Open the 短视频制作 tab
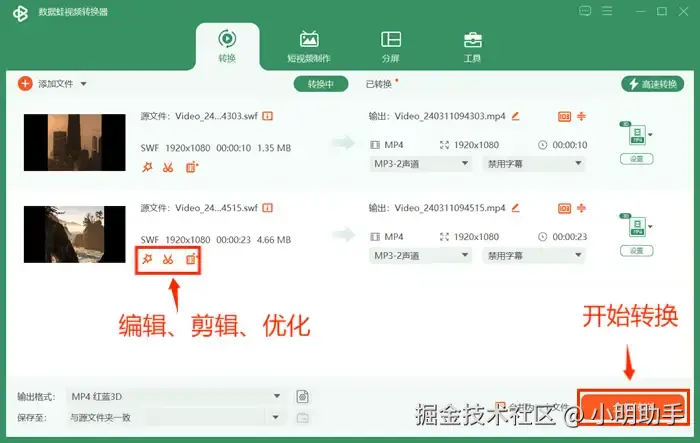 click(x=309, y=46)
